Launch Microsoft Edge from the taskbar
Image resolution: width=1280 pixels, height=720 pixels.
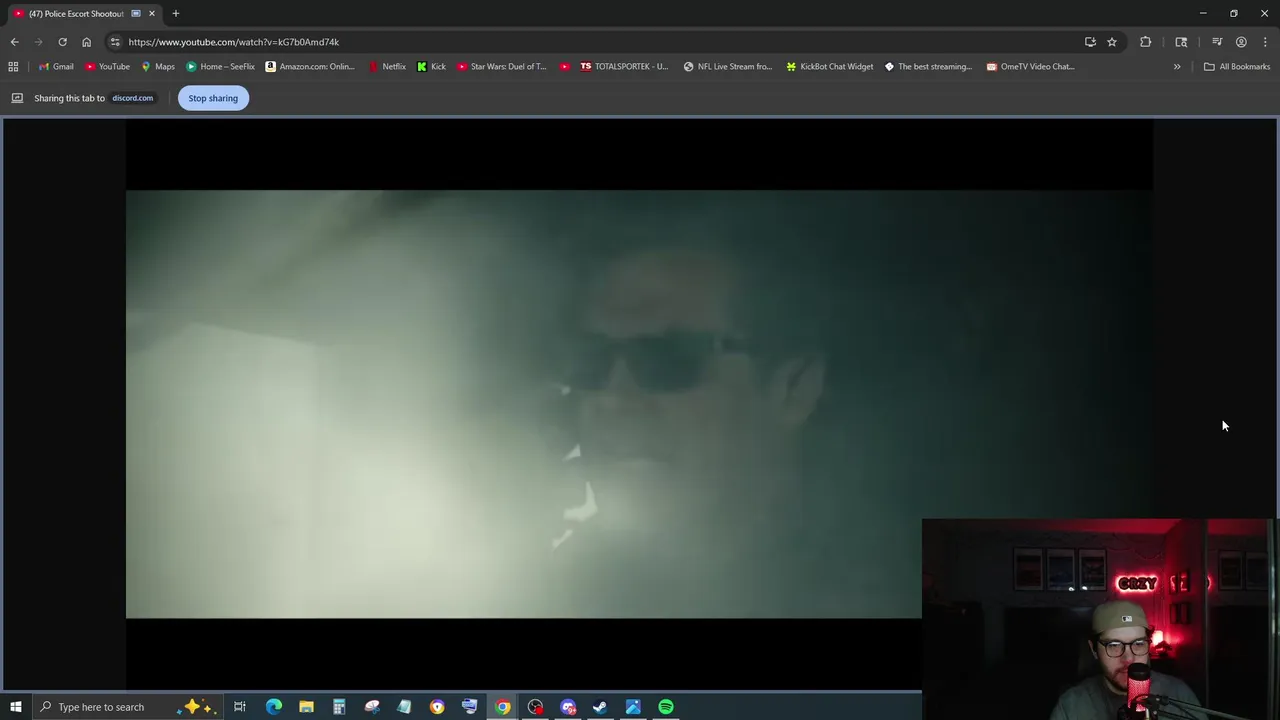[x=273, y=707]
